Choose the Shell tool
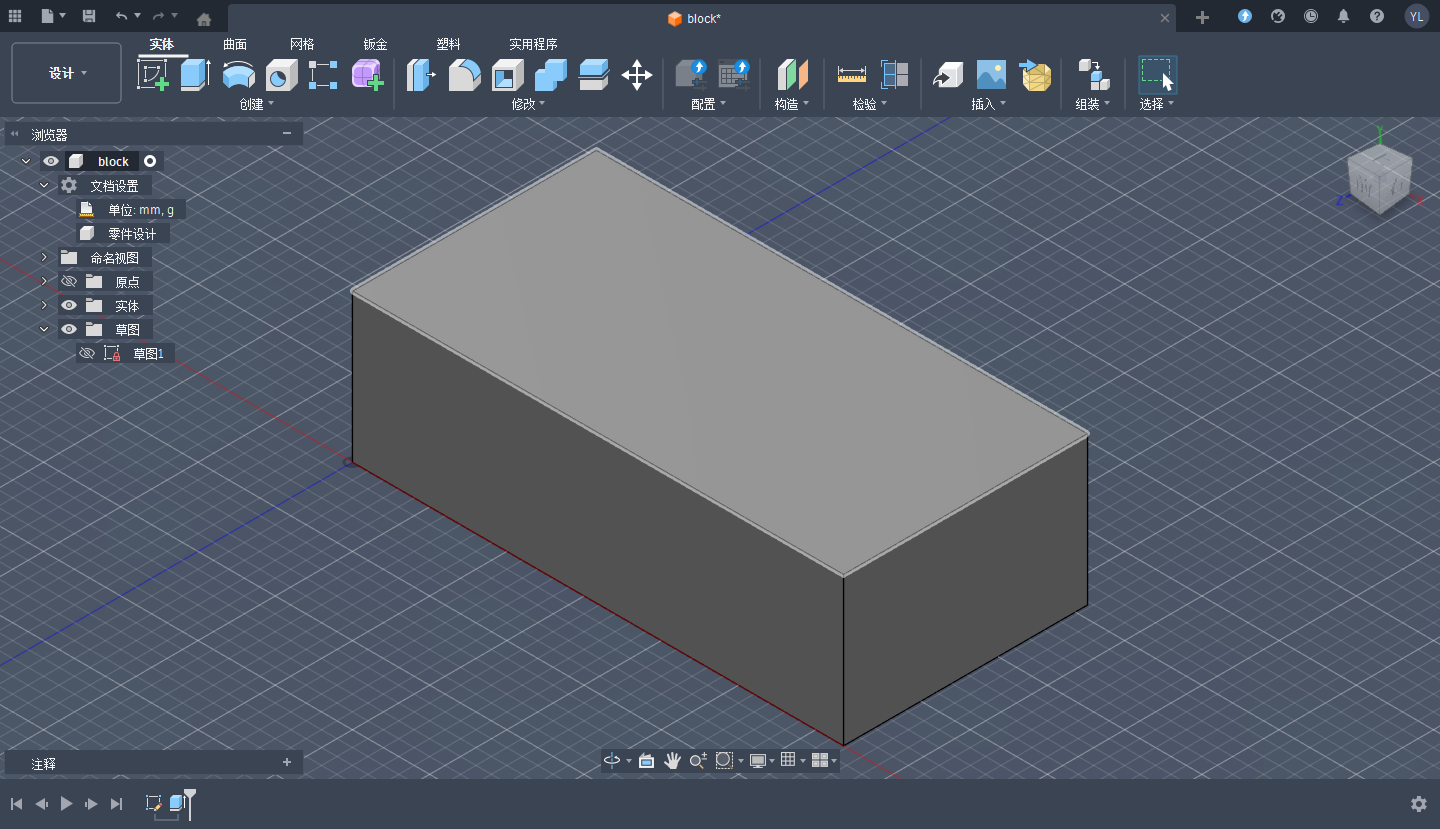The image size is (1440, 829). [x=507, y=75]
